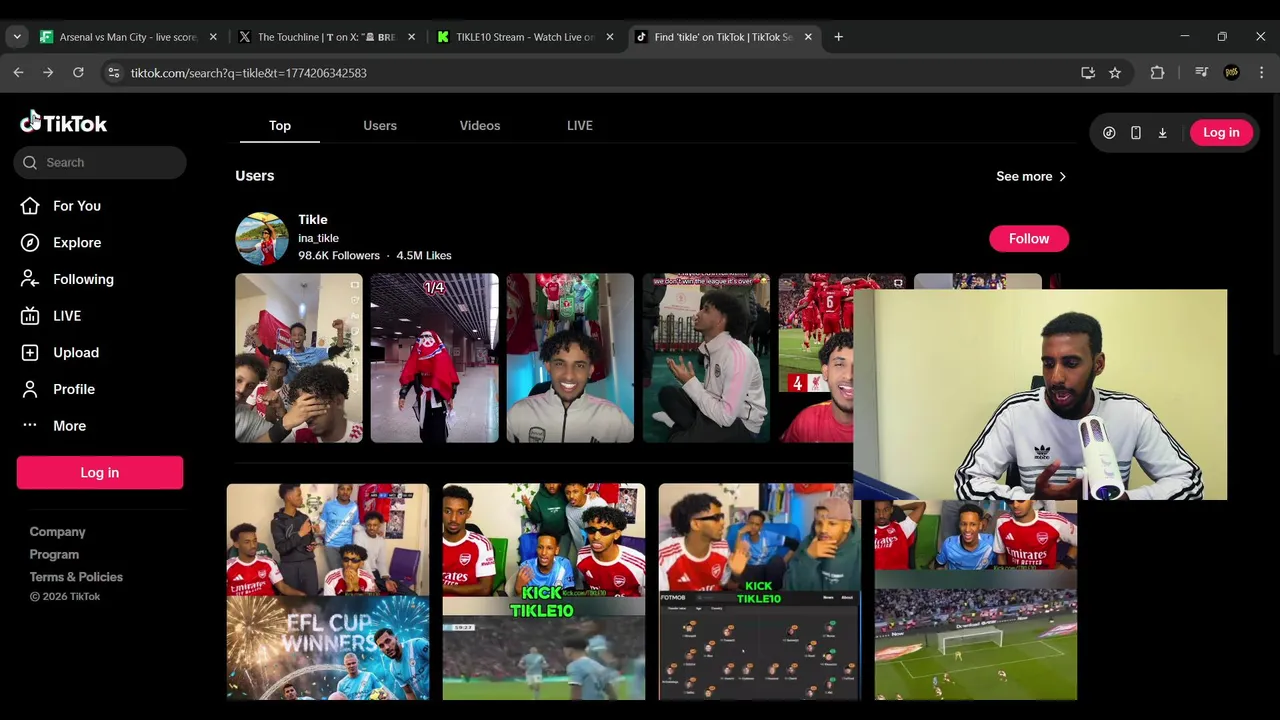Click the browser forward arrow
Viewport: 1280px width, 720px height.
tap(48, 73)
